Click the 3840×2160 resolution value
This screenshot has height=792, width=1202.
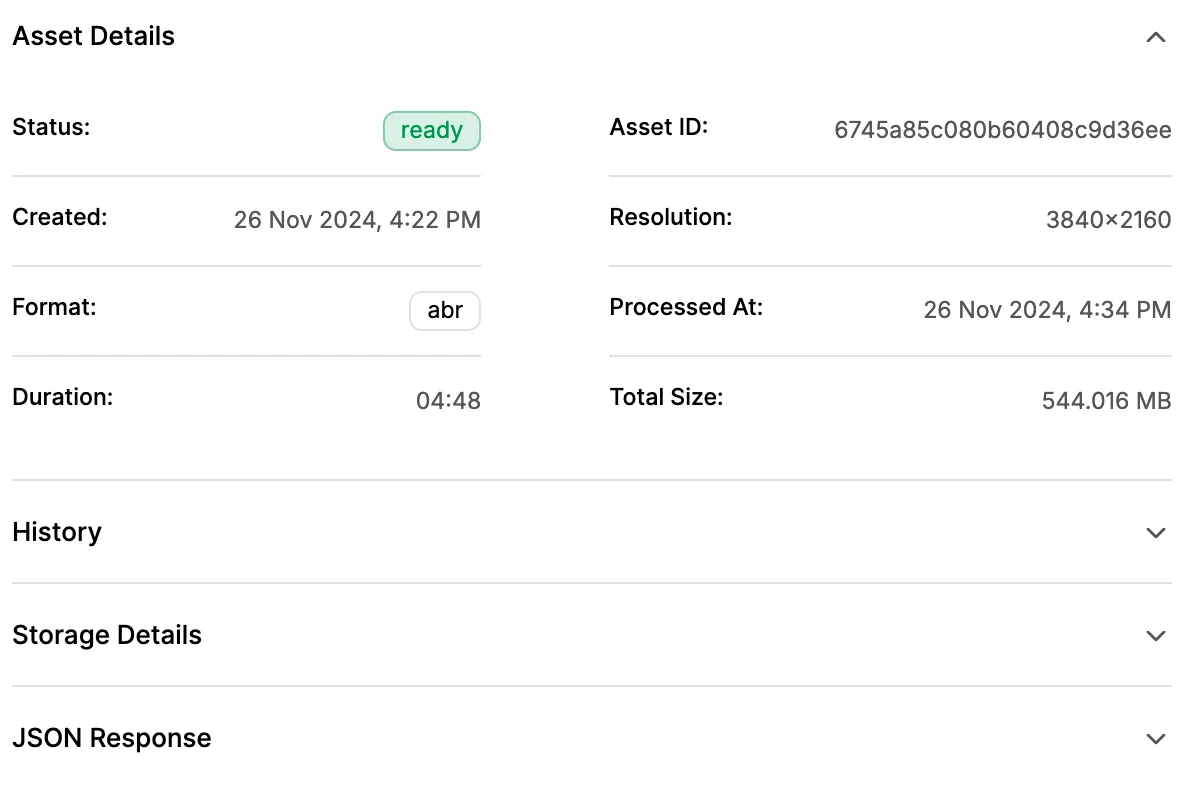coord(1109,220)
